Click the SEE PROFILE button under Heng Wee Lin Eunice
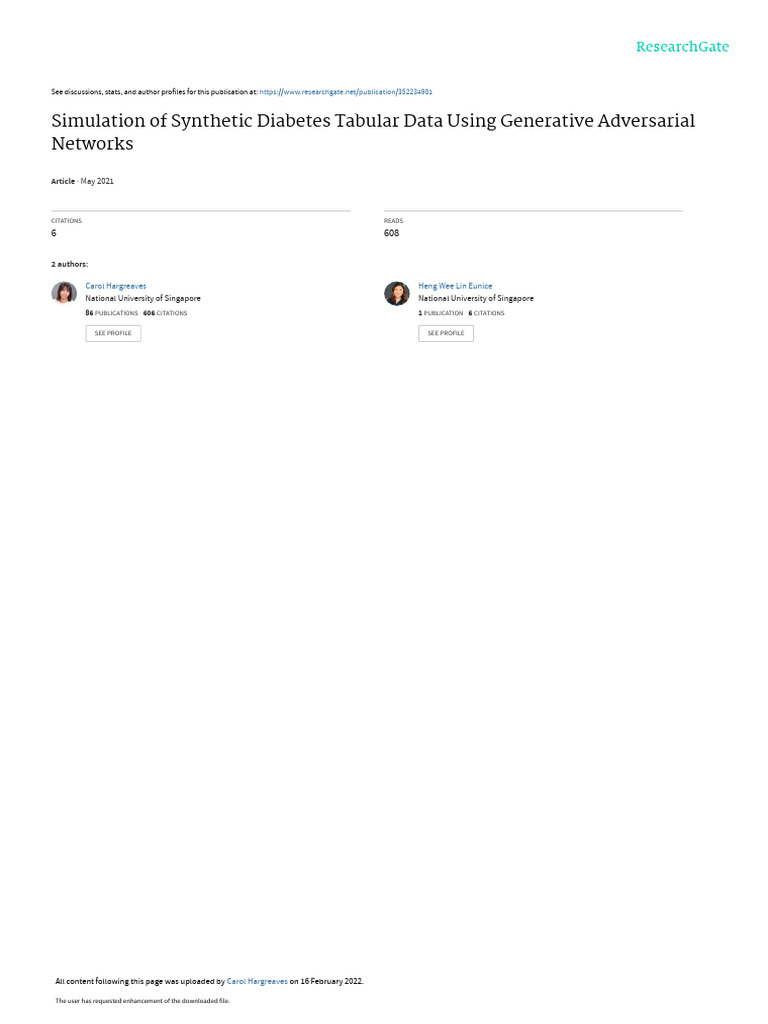 (446, 333)
